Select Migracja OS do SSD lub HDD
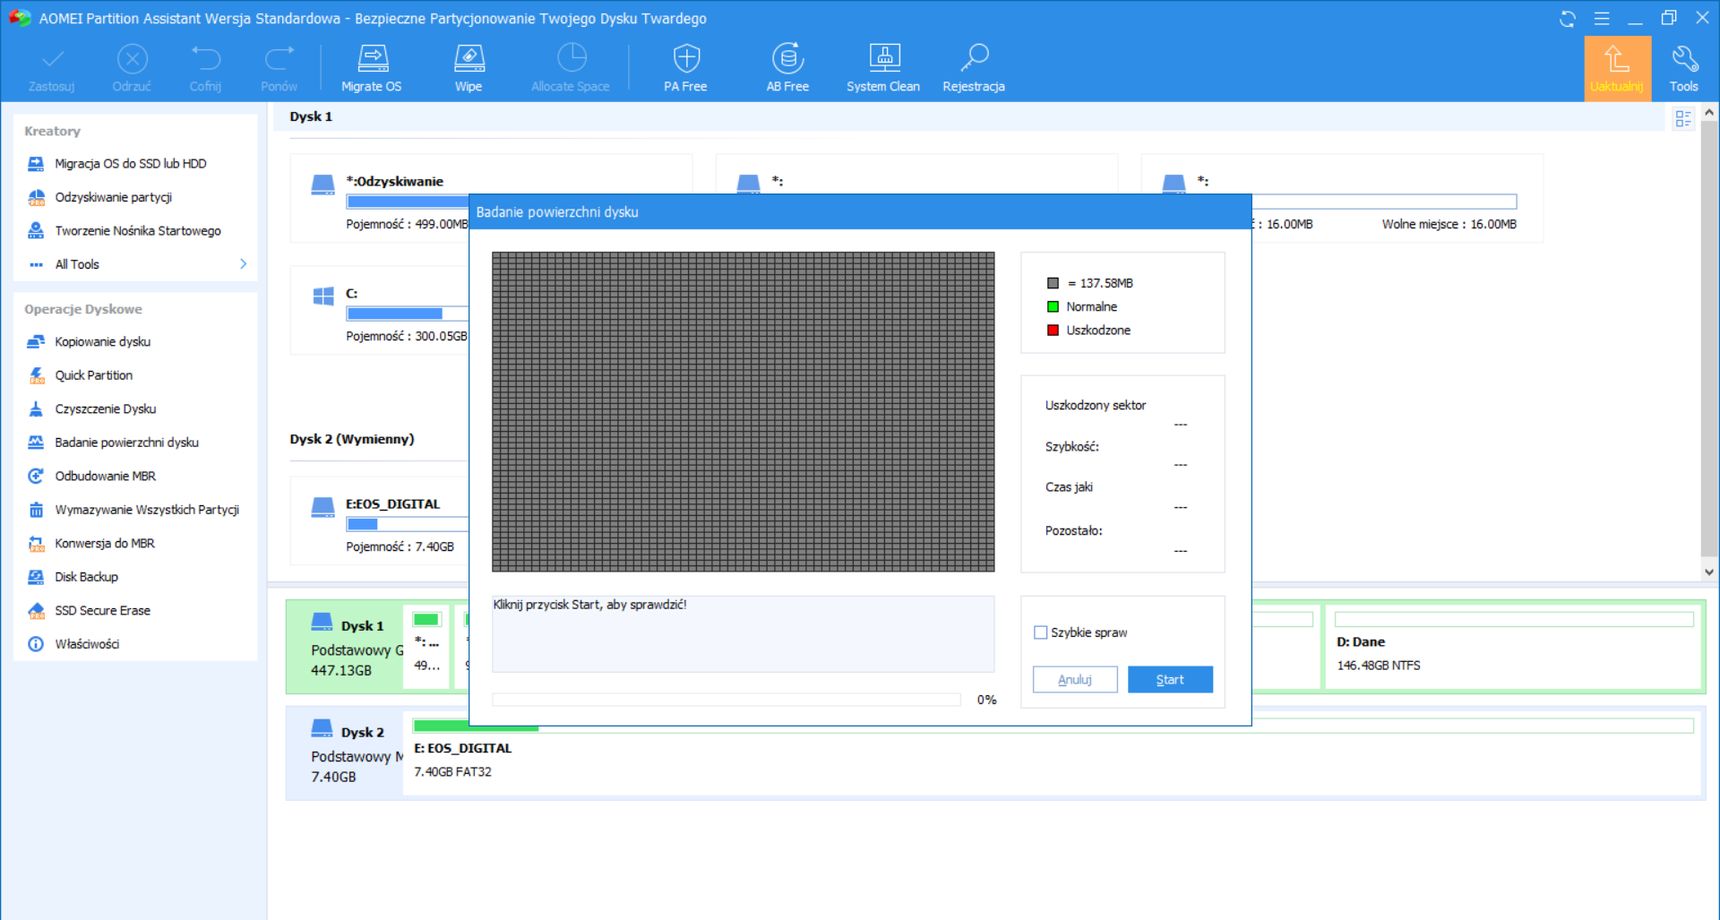This screenshot has height=920, width=1720. pyautogui.click(x=131, y=164)
